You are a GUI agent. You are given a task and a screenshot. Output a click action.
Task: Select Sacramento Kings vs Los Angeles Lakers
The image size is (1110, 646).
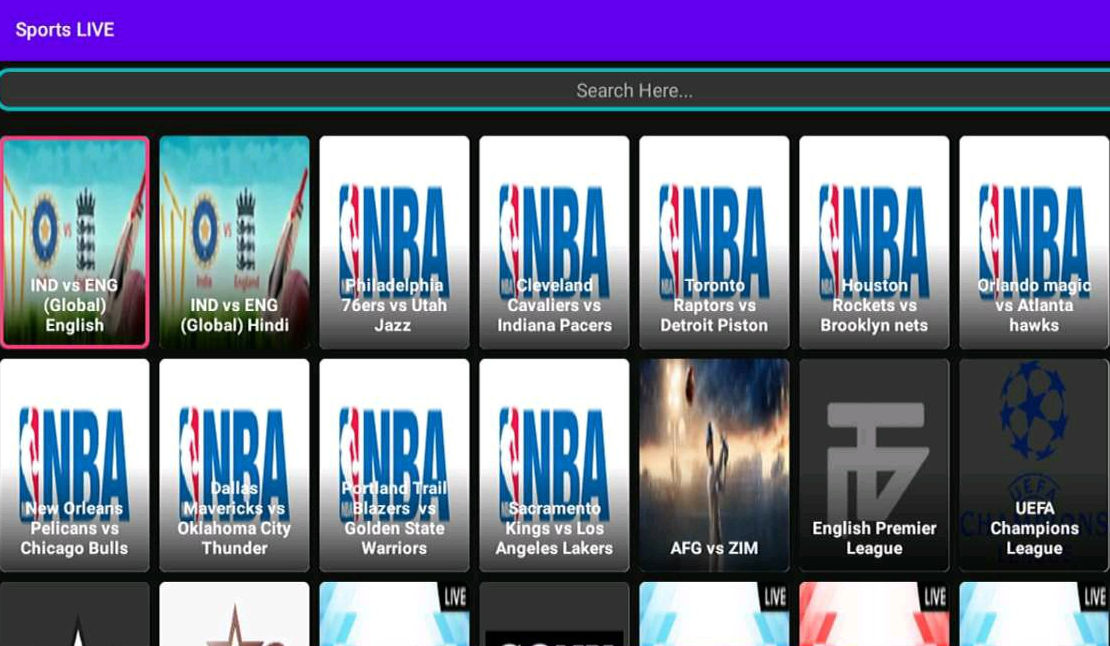coord(554,465)
